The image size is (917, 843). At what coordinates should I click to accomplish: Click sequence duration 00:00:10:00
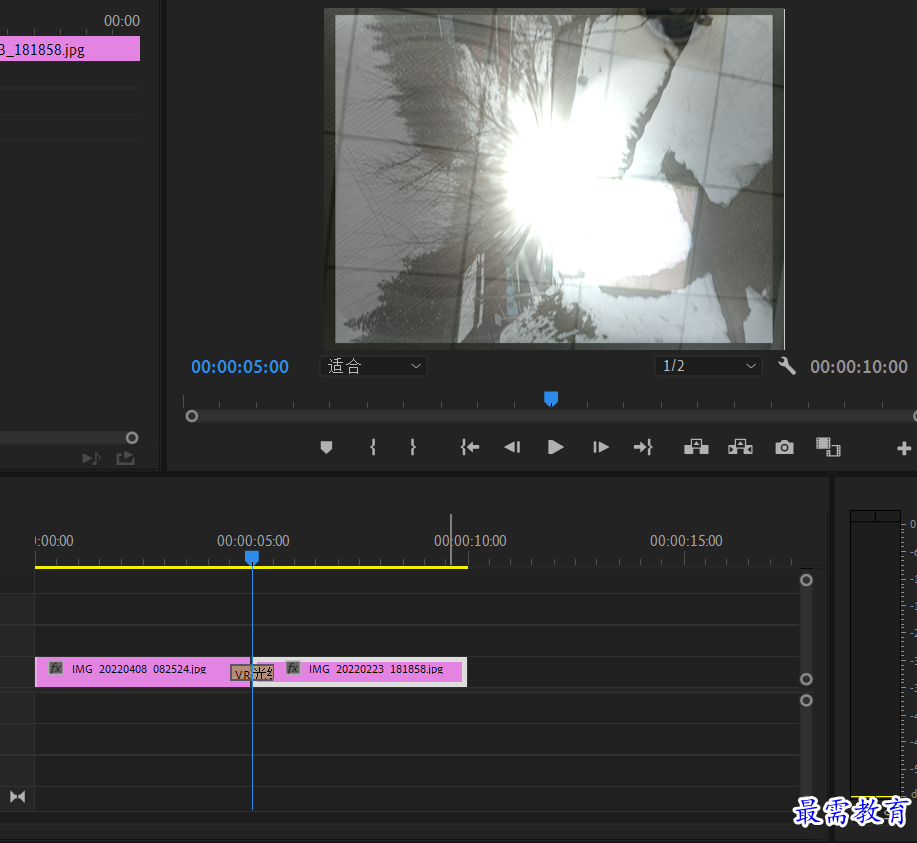tap(859, 367)
